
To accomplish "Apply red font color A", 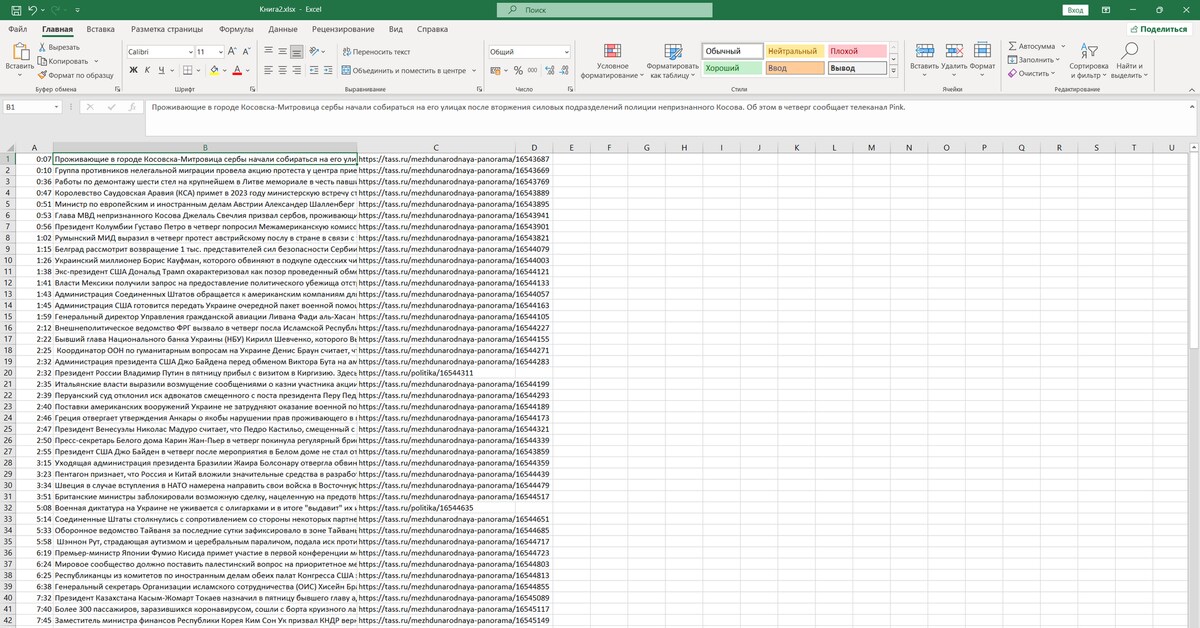I will pyautogui.click(x=237, y=70).
